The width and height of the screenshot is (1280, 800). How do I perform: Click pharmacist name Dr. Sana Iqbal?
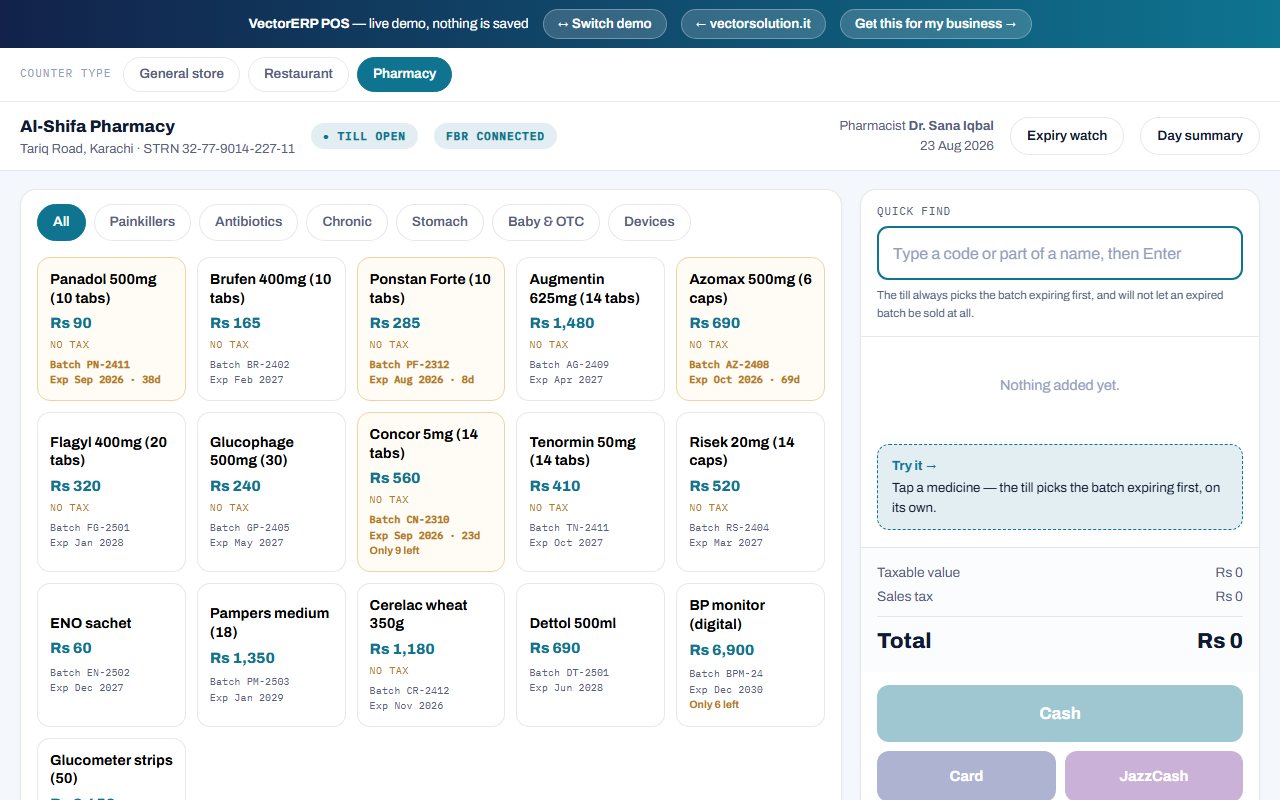pyautogui.click(x=951, y=126)
